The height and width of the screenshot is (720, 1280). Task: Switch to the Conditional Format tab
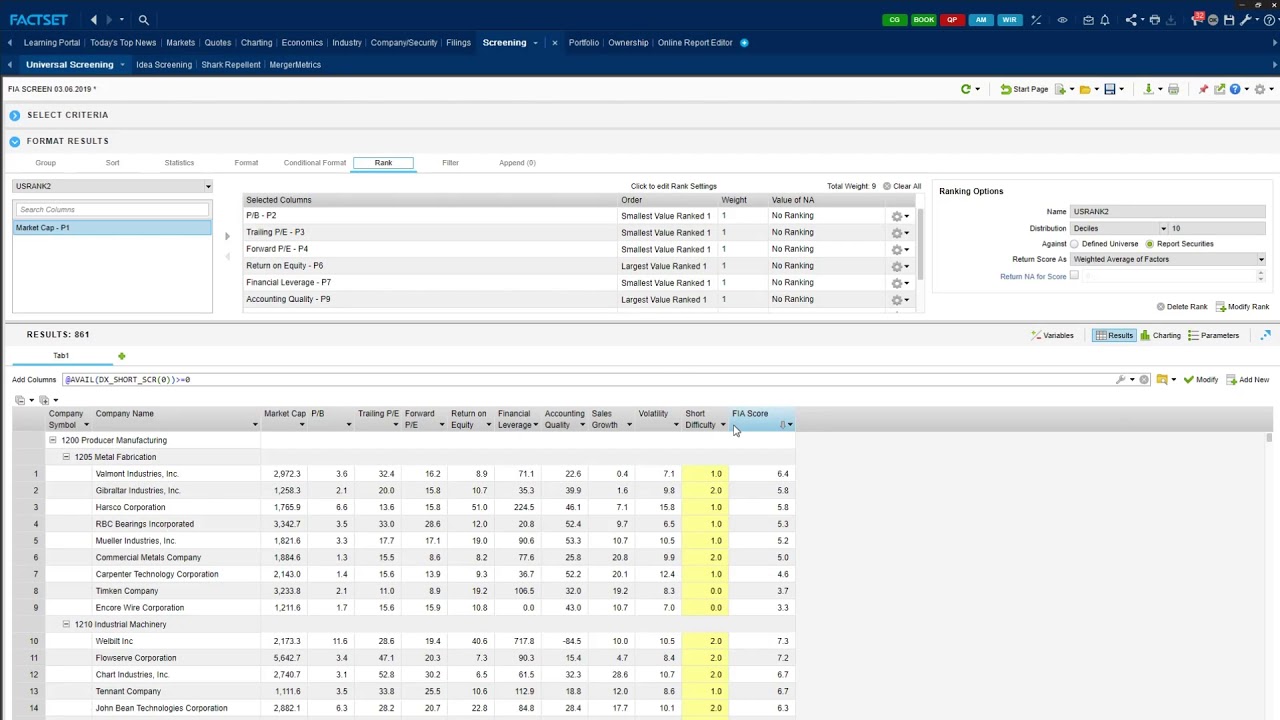pyautogui.click(x=314, y=163)
